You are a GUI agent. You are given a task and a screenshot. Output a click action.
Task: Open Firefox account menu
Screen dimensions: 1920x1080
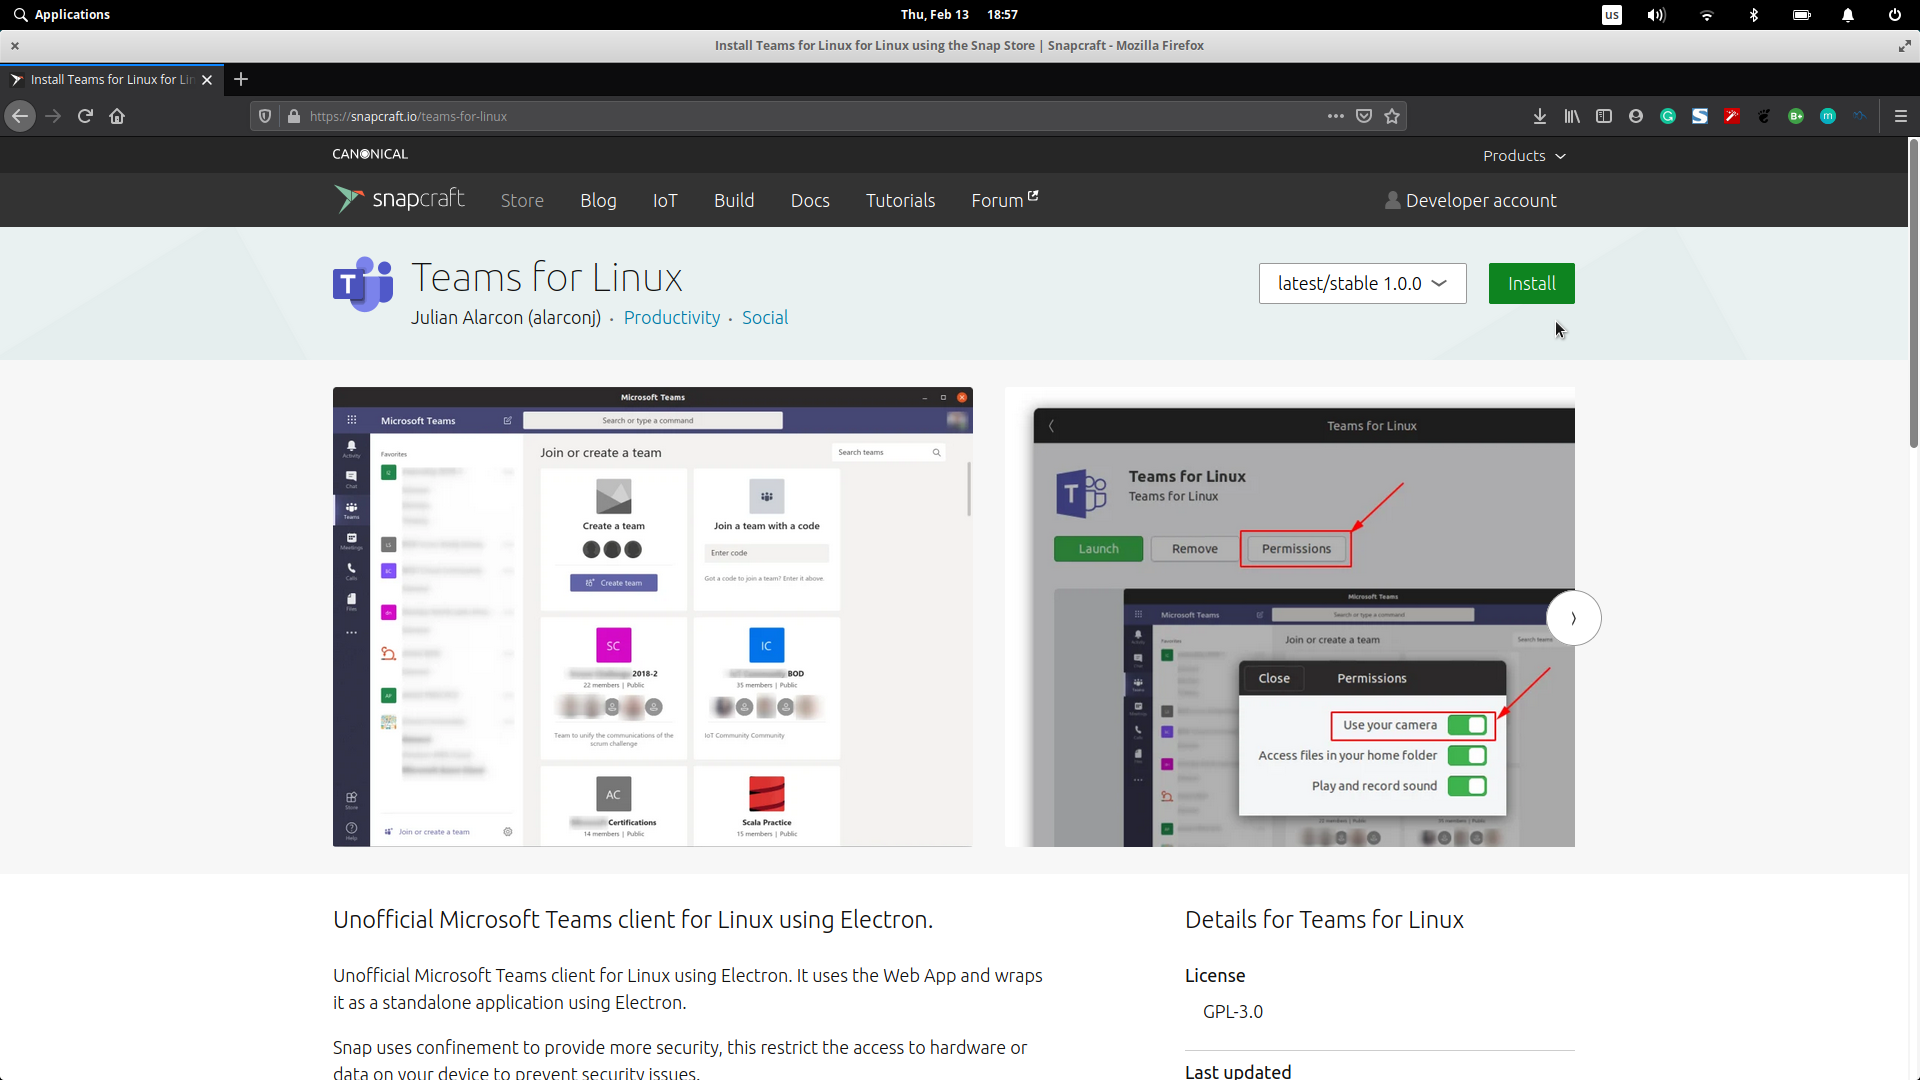(1636, 116)
